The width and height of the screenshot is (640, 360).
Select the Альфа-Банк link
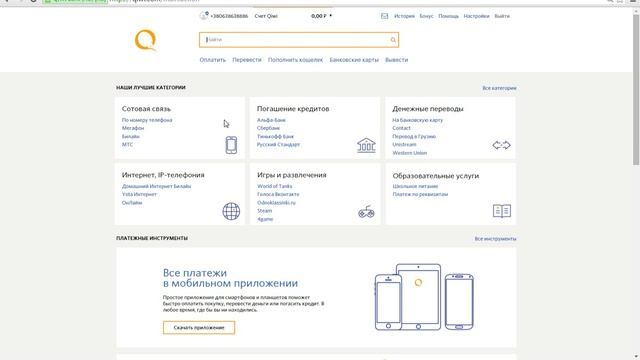point(271,120)
